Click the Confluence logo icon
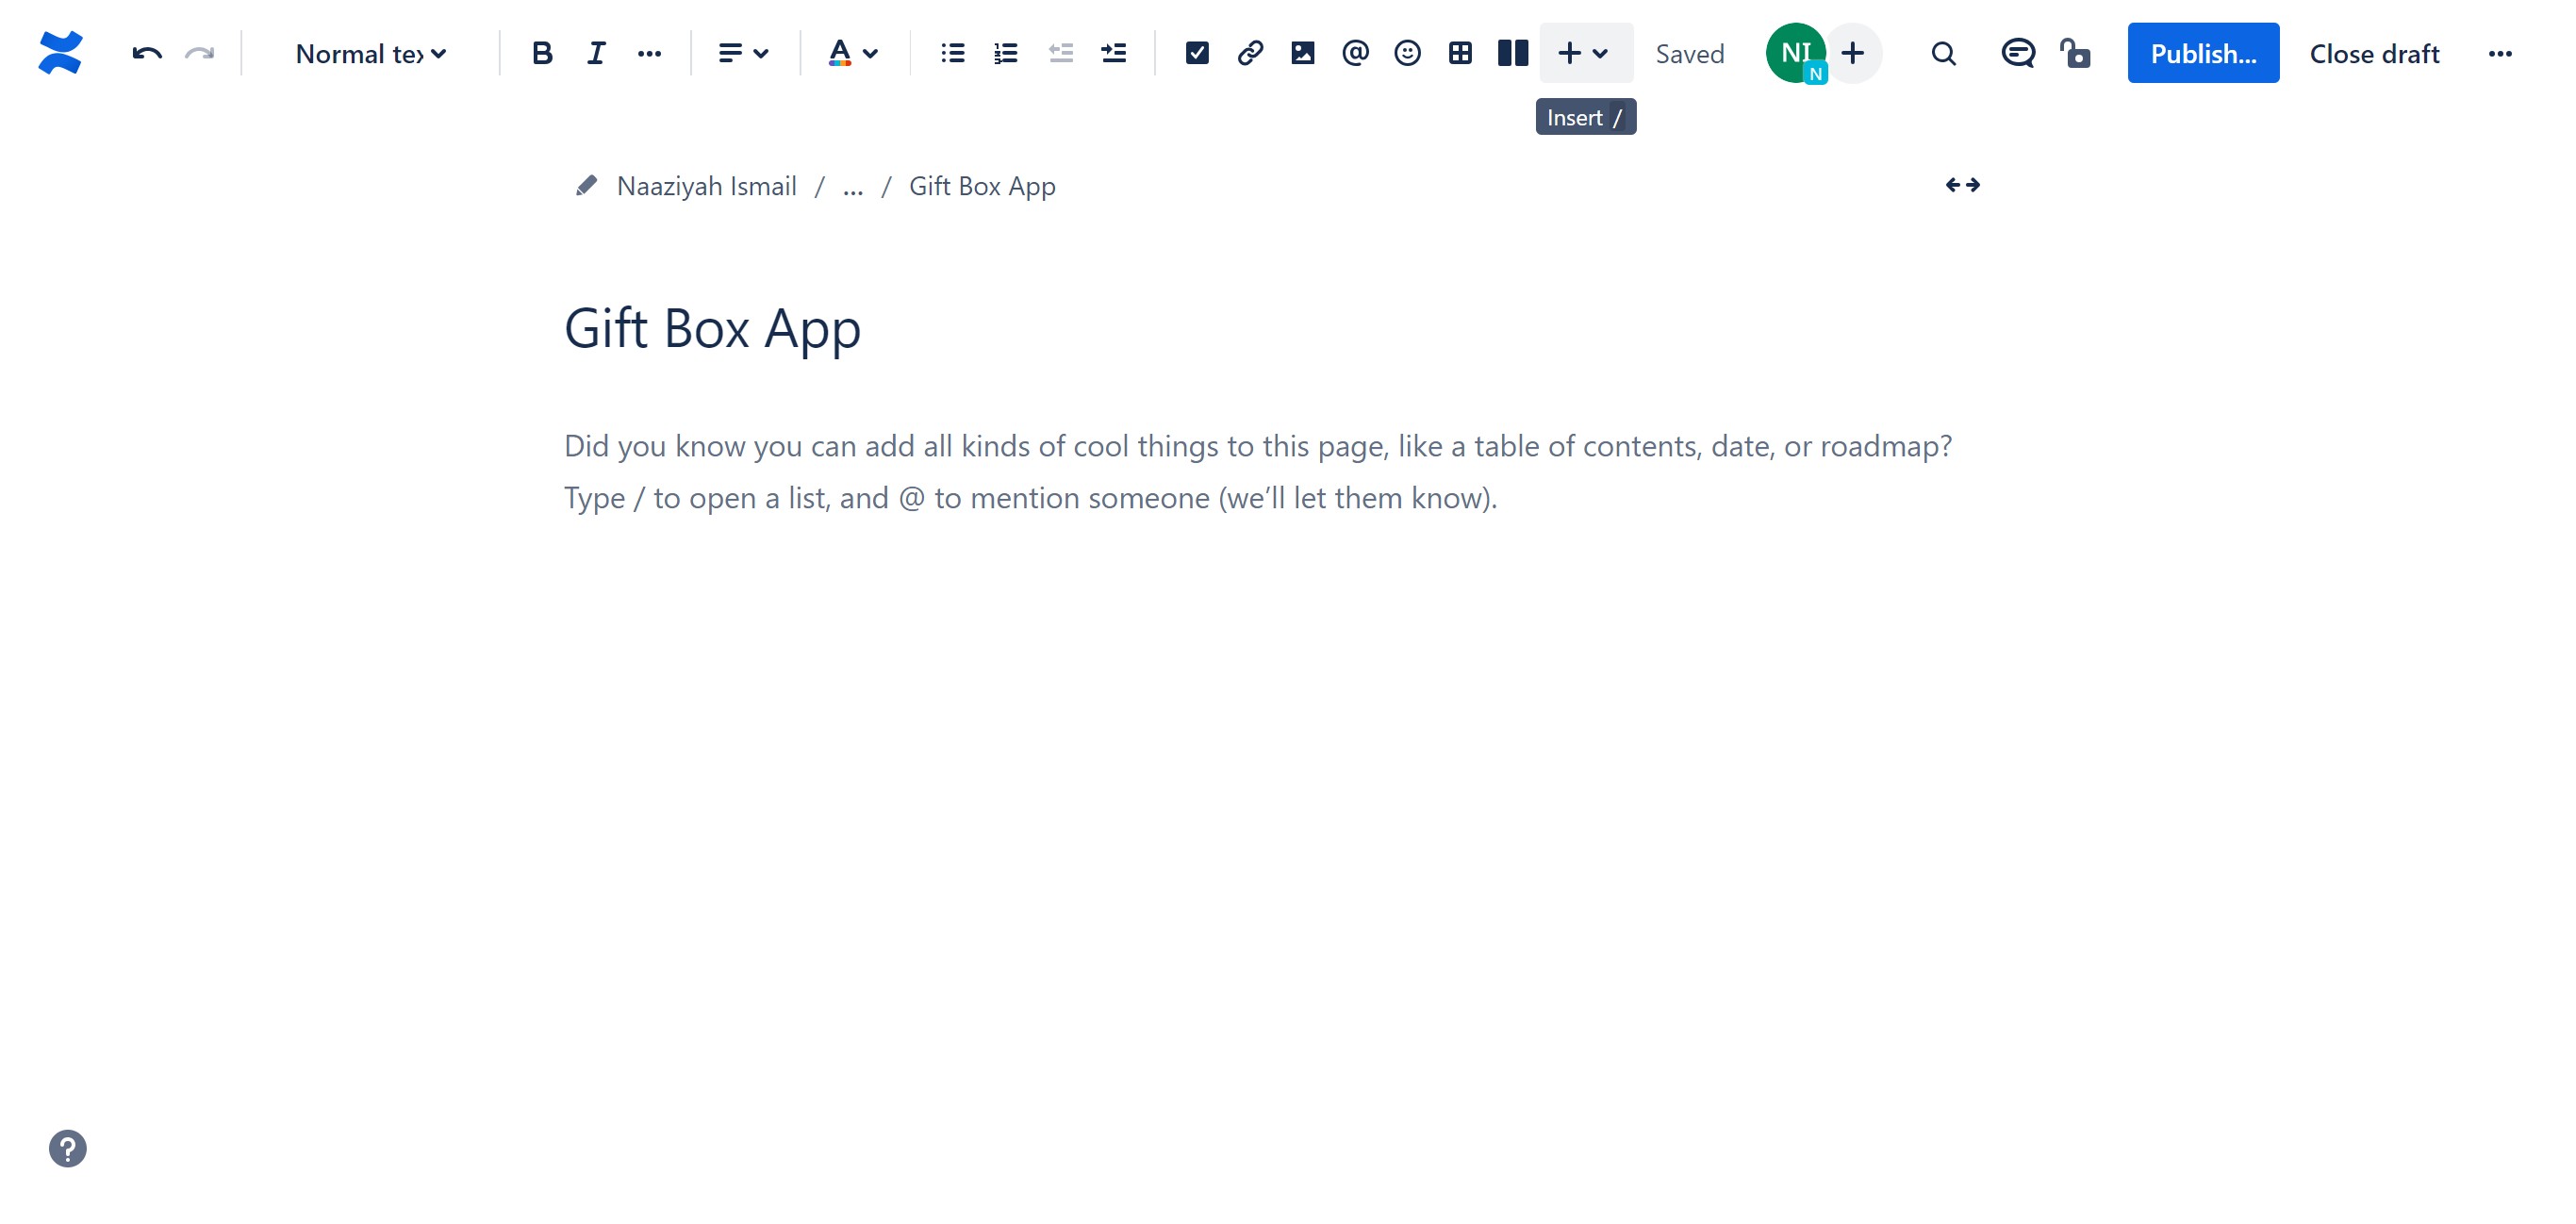 pyautogui.click(x=60, y=53)
